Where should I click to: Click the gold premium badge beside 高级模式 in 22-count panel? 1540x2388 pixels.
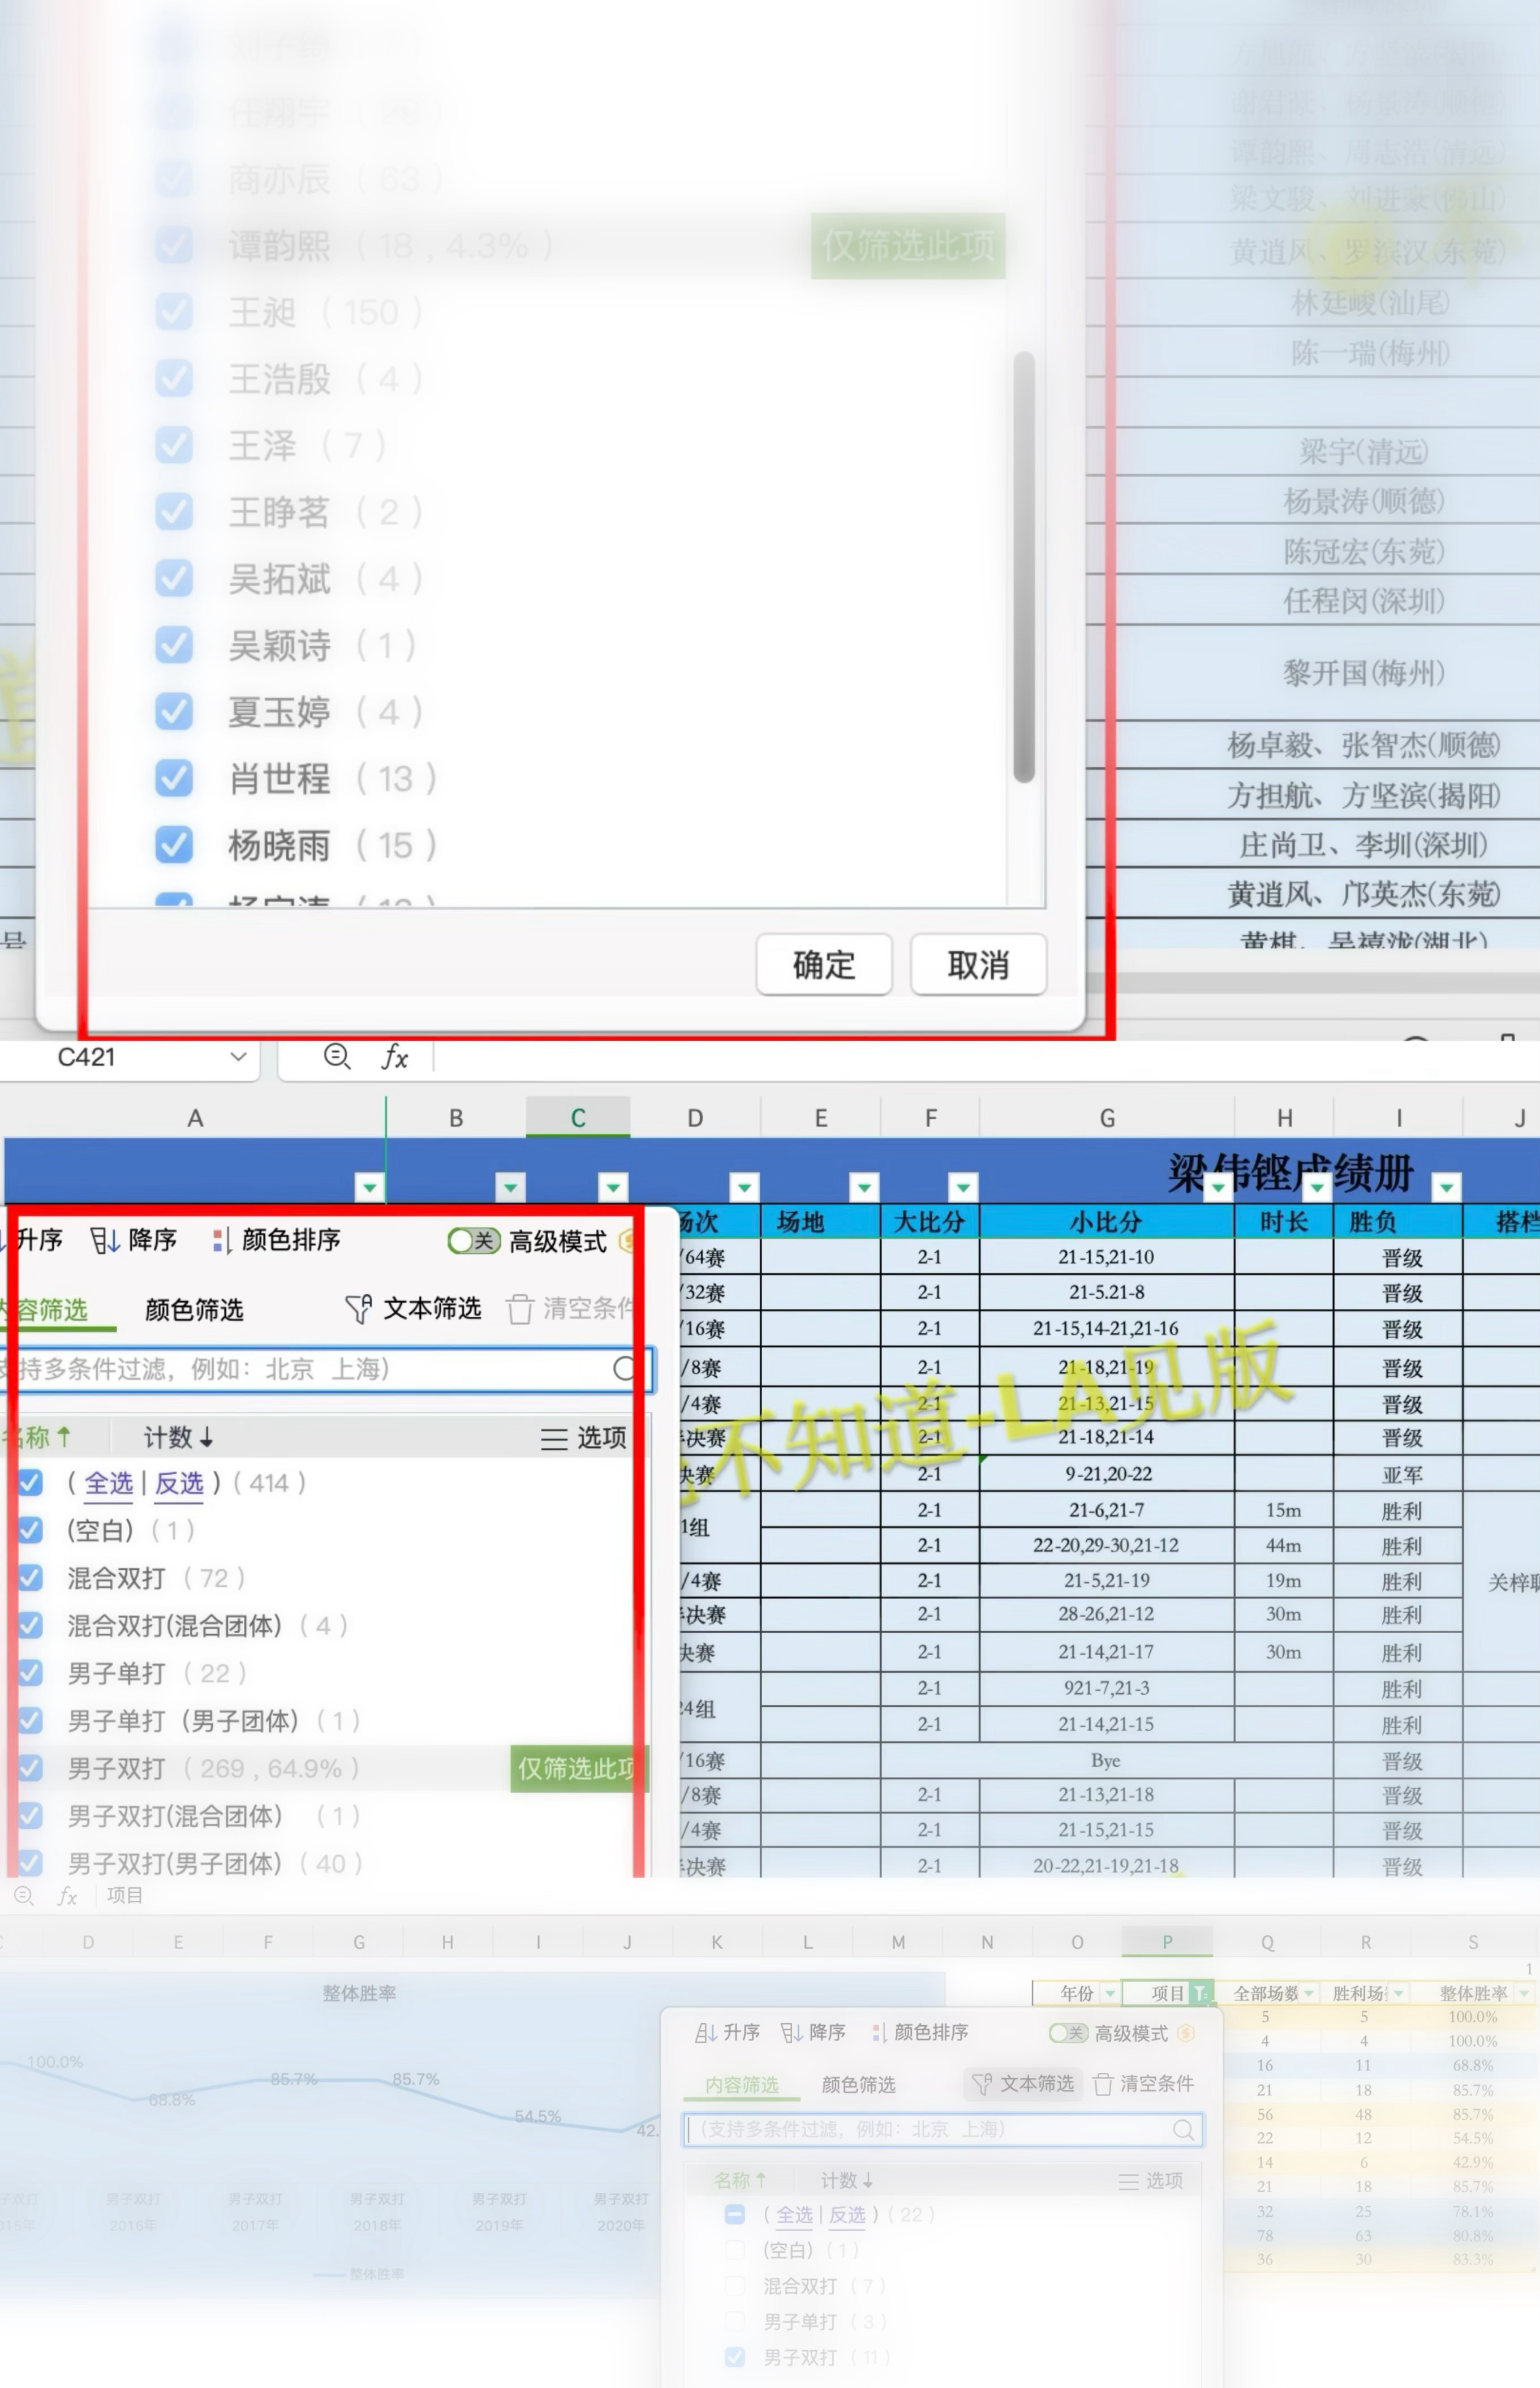[x=1186, y=2032]
